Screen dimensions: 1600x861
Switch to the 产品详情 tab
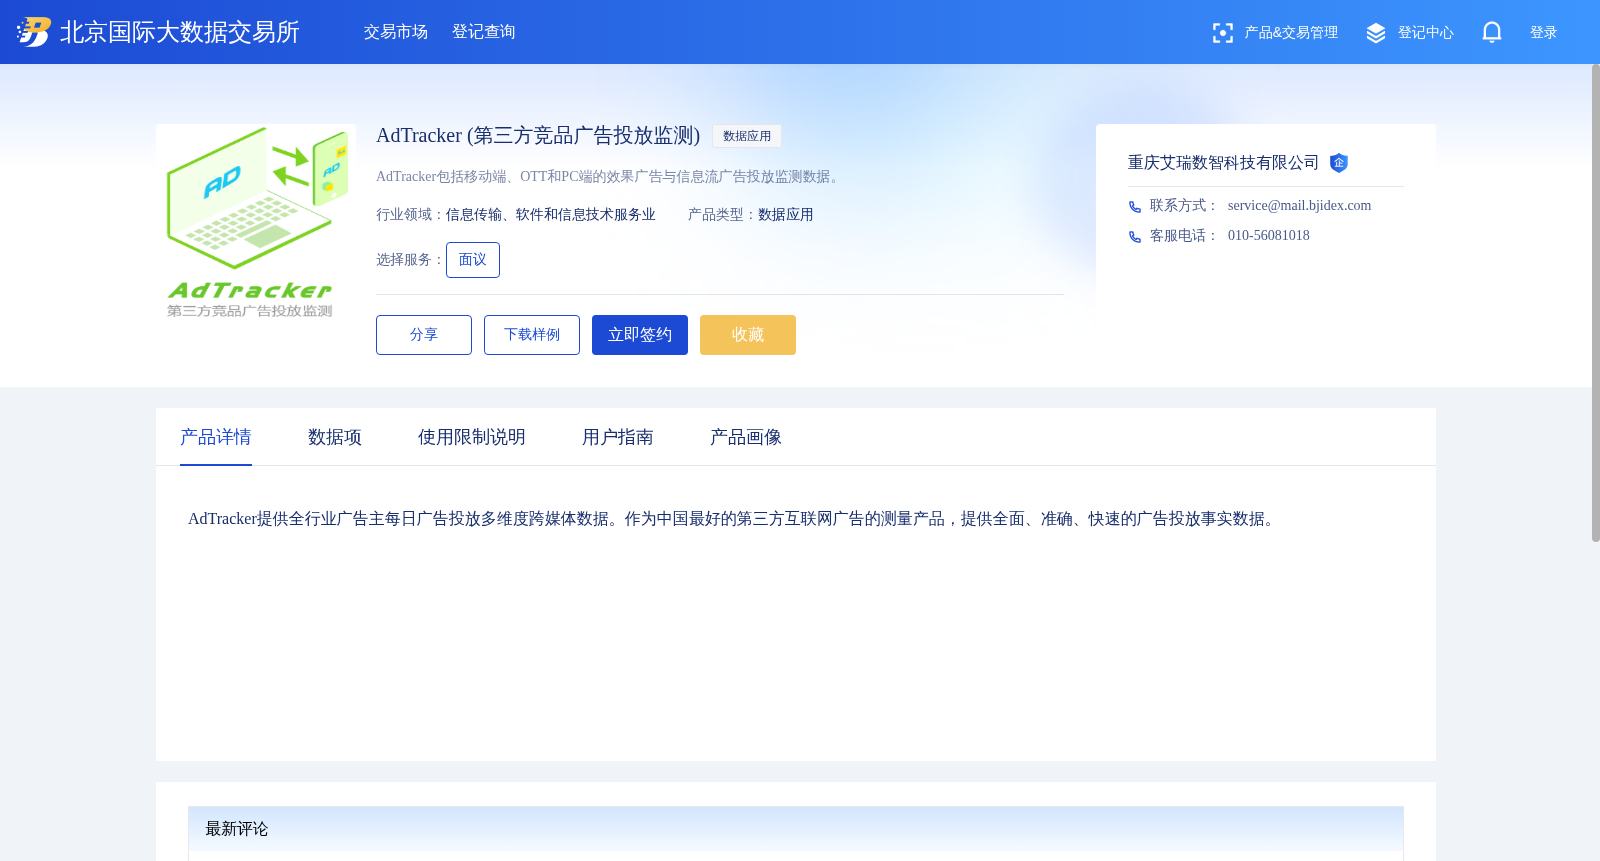coord(216,437)
